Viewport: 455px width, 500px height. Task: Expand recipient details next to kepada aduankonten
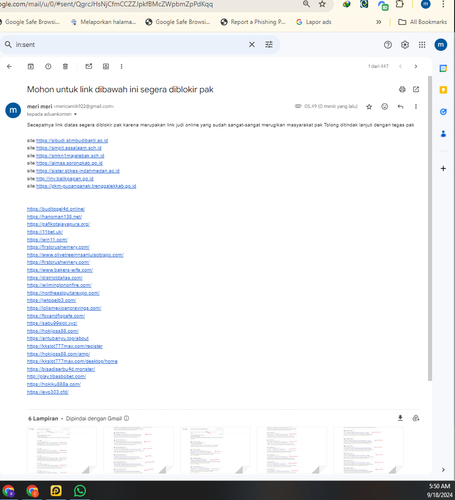pyautogui.click(x=75, y=114)
